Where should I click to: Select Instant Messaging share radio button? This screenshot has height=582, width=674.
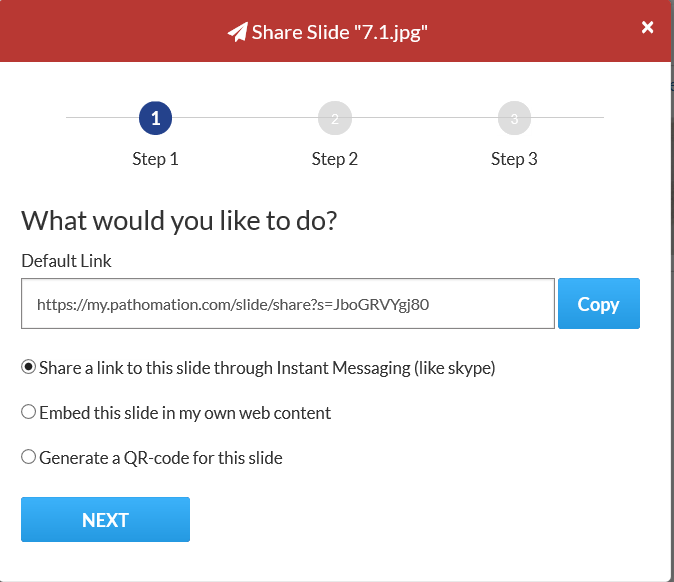click(x=29, y=367)
